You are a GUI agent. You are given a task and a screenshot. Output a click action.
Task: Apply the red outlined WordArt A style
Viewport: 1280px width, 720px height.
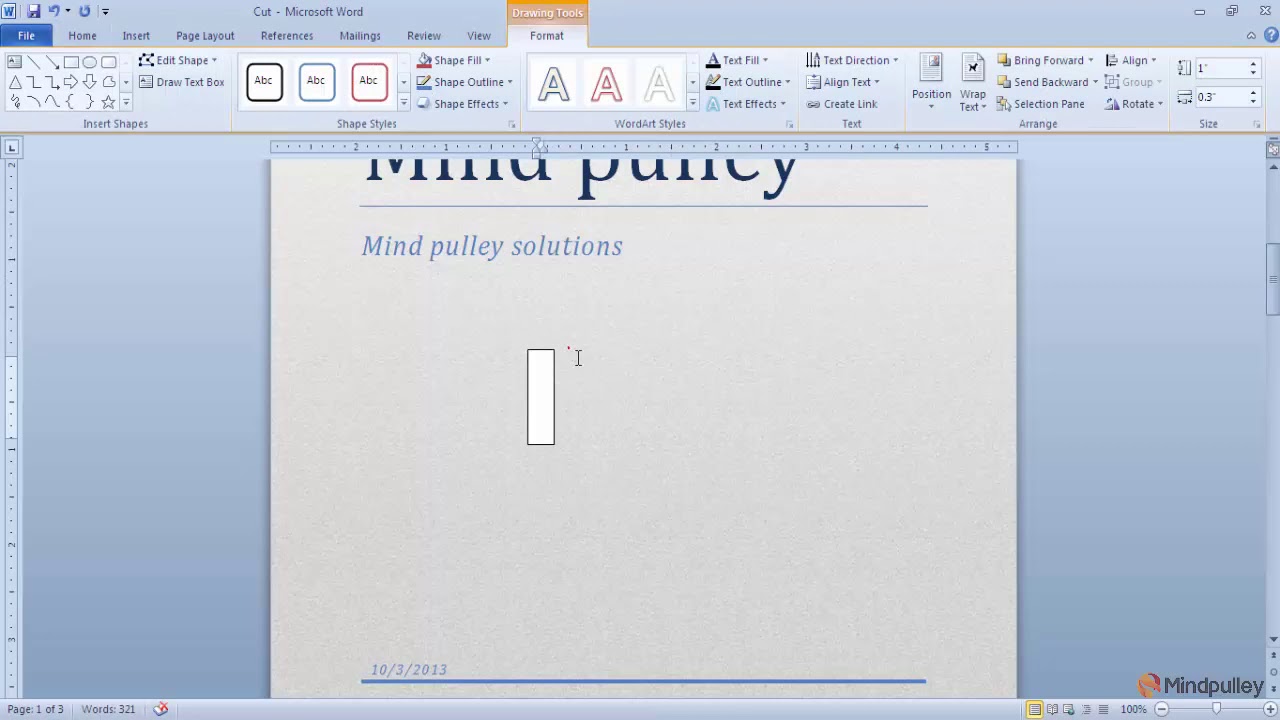[x=606, y=84]
